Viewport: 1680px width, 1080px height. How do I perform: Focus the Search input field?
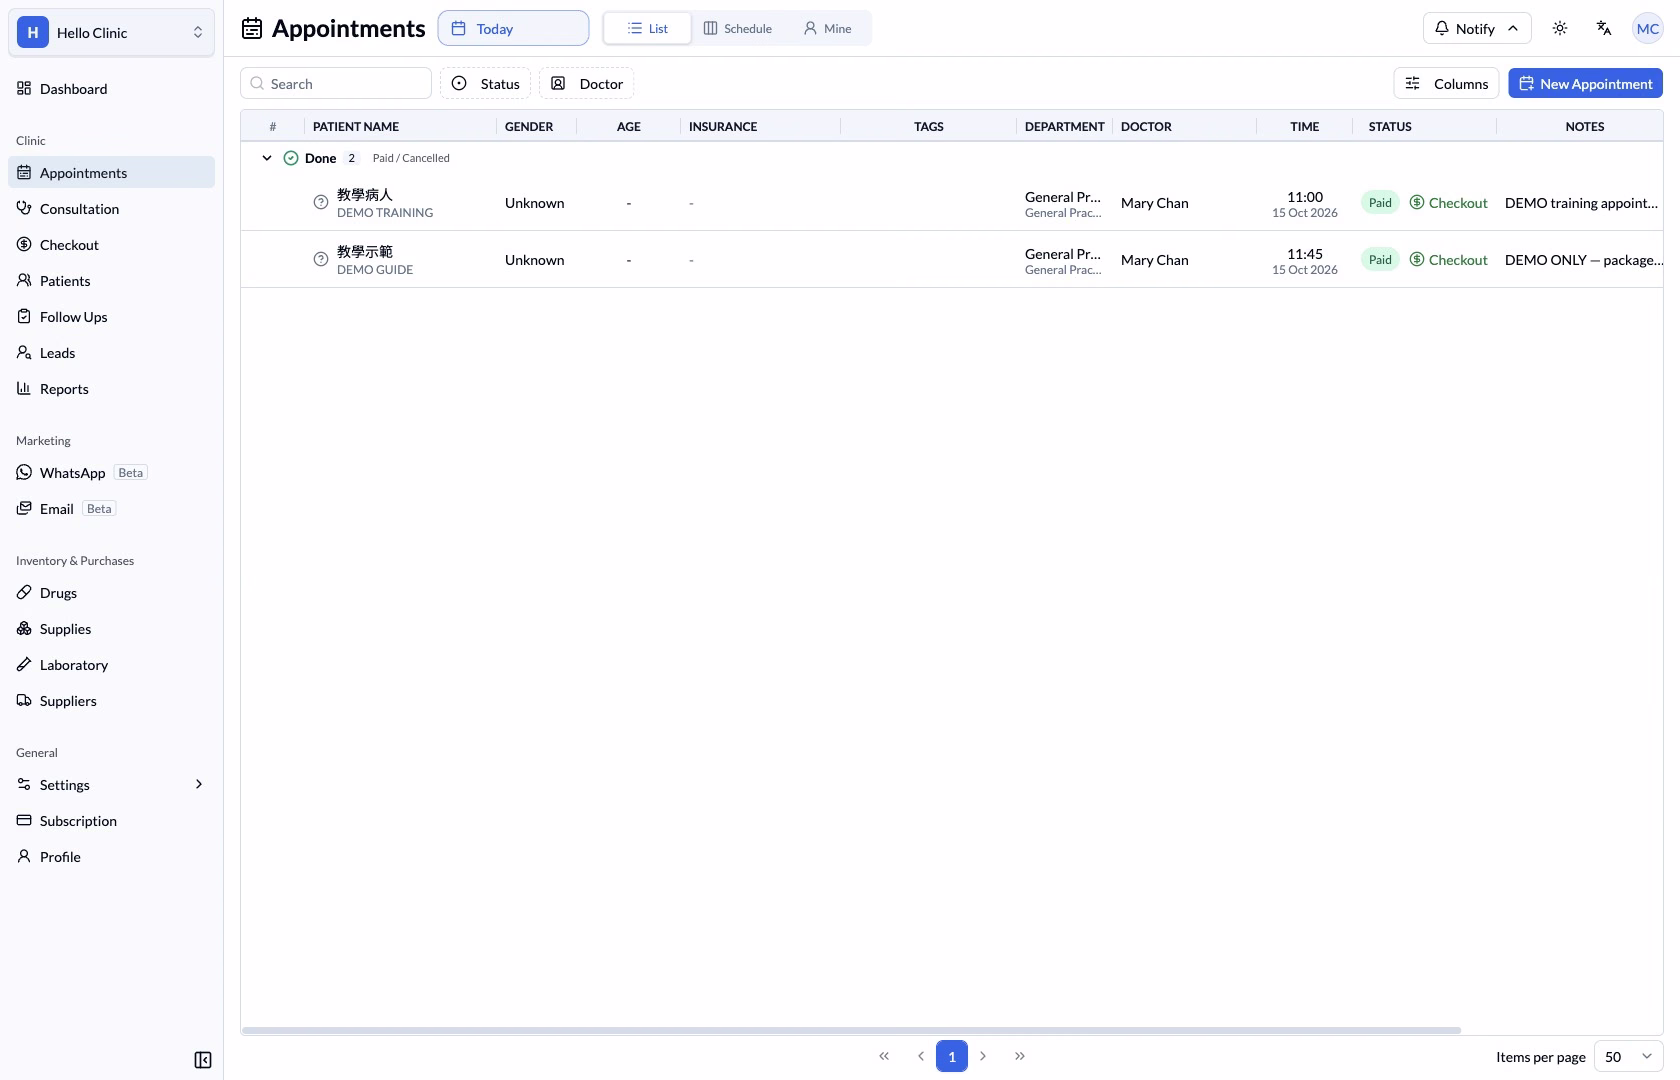[x=336, y=83]
